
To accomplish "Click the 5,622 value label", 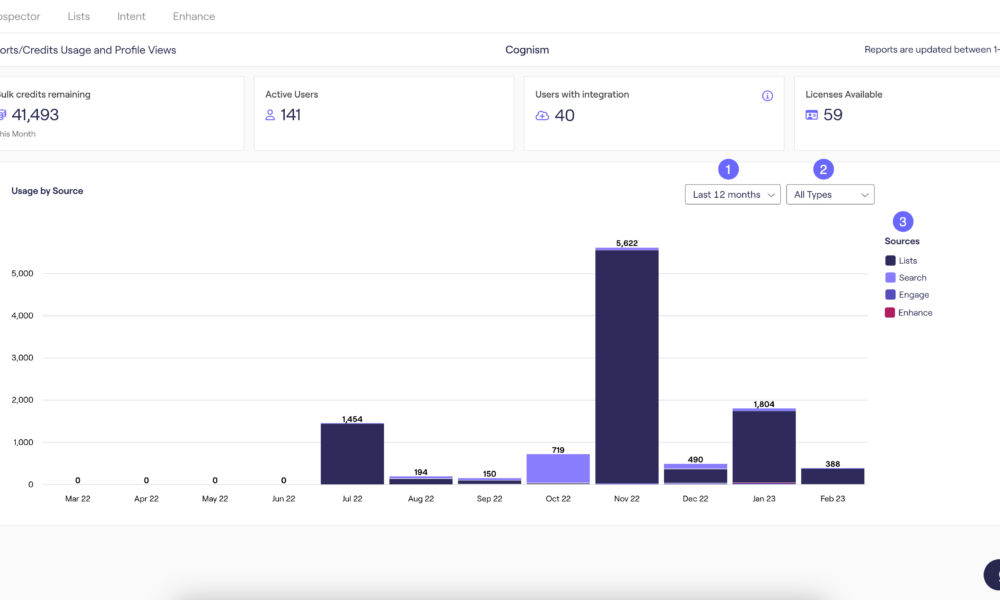I will [x=627, y=243].
